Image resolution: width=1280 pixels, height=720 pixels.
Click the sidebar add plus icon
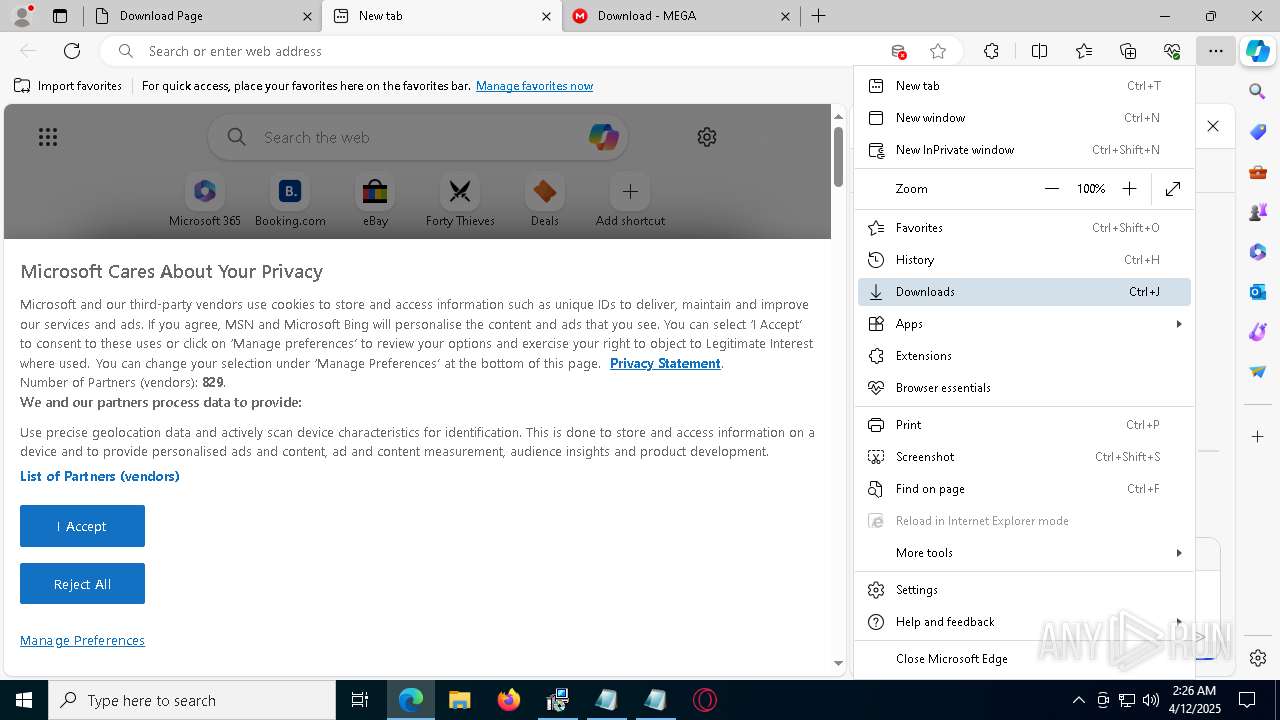point(1258,437)
